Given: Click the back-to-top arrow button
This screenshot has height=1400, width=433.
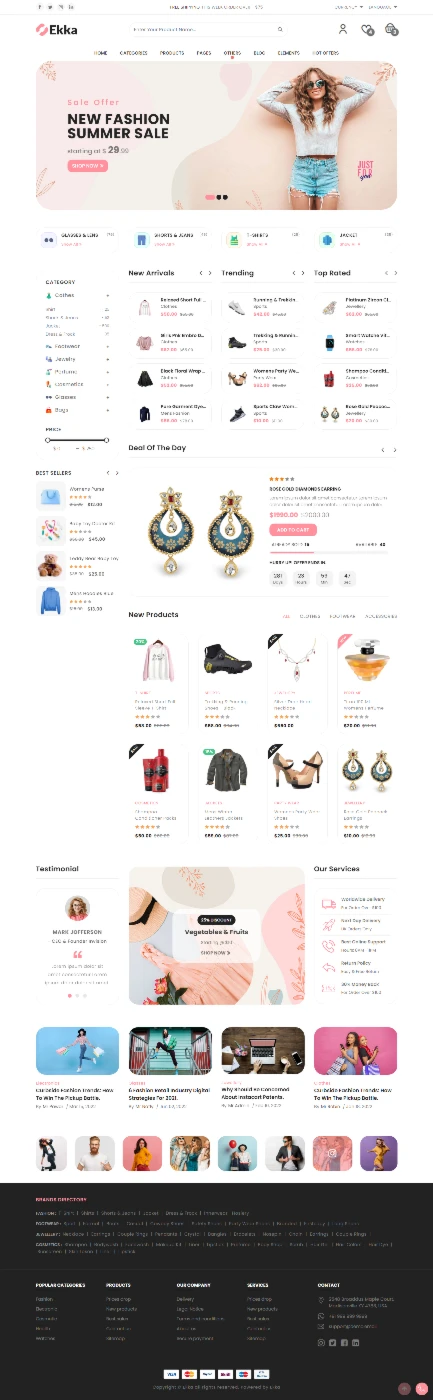Looking at the screenshot, I should pos(404,1388).
